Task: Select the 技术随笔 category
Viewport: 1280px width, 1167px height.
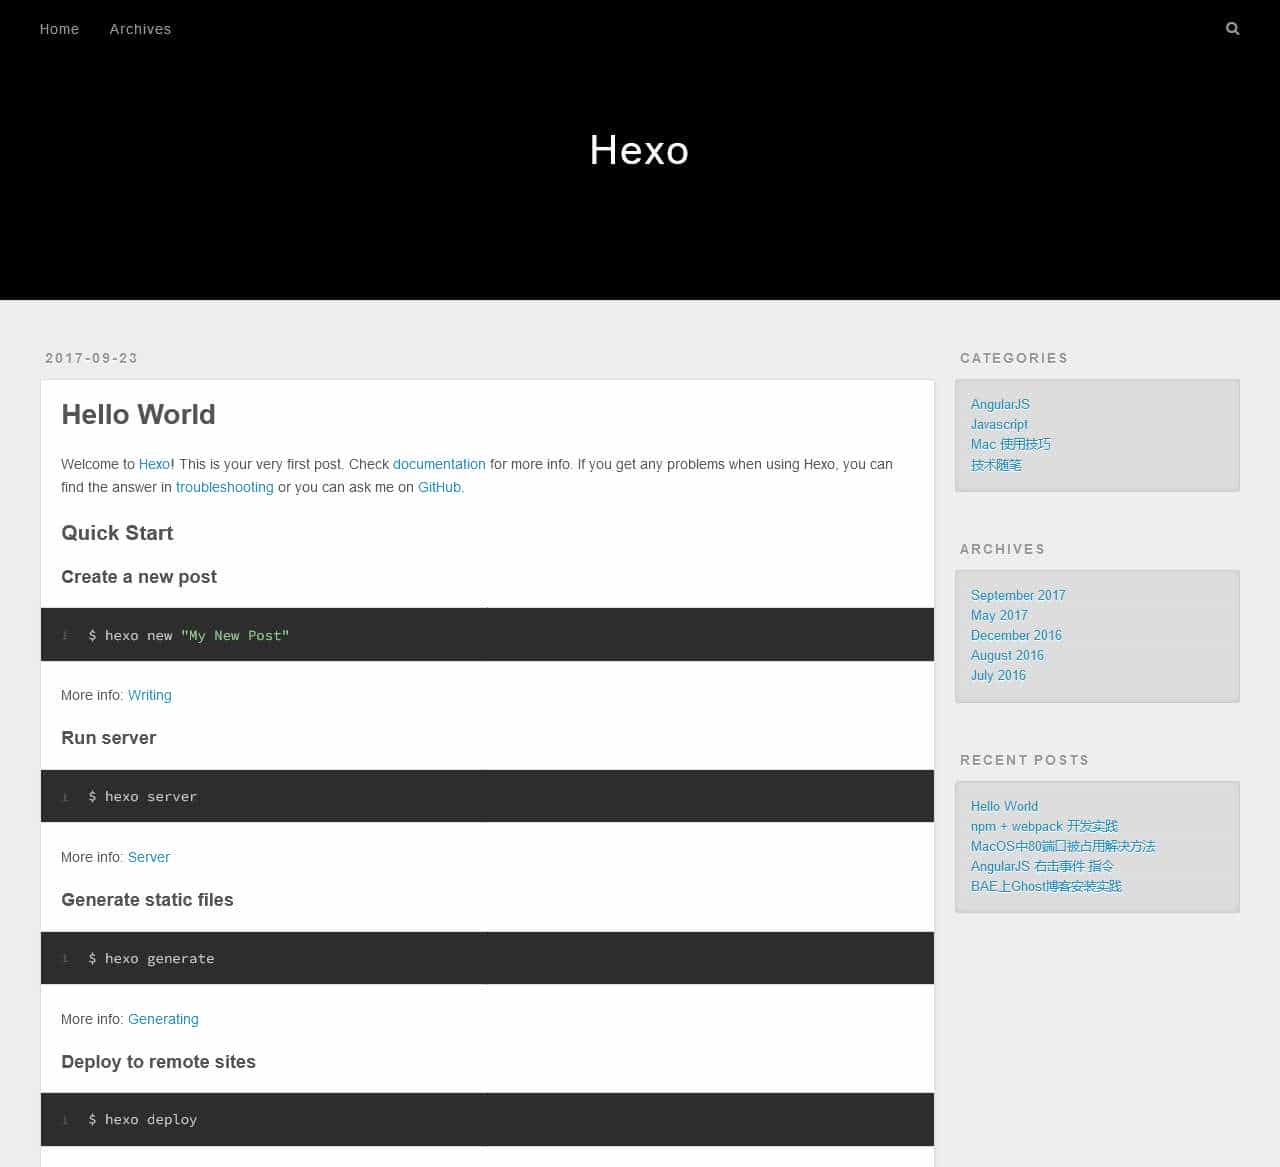Action: pos(996,464)
